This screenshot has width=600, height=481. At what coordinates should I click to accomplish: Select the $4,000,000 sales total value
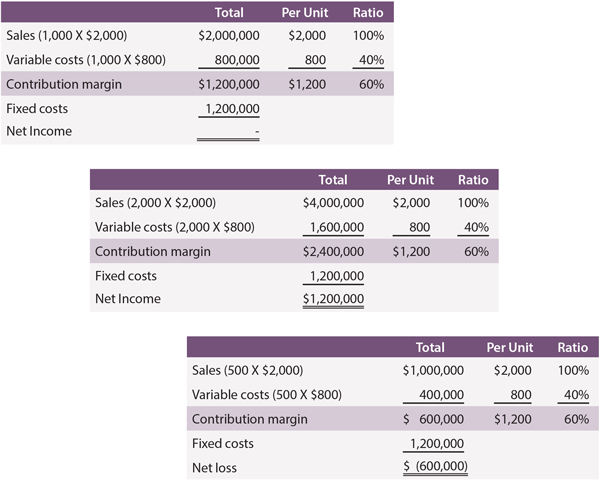[x=333, y=203]
